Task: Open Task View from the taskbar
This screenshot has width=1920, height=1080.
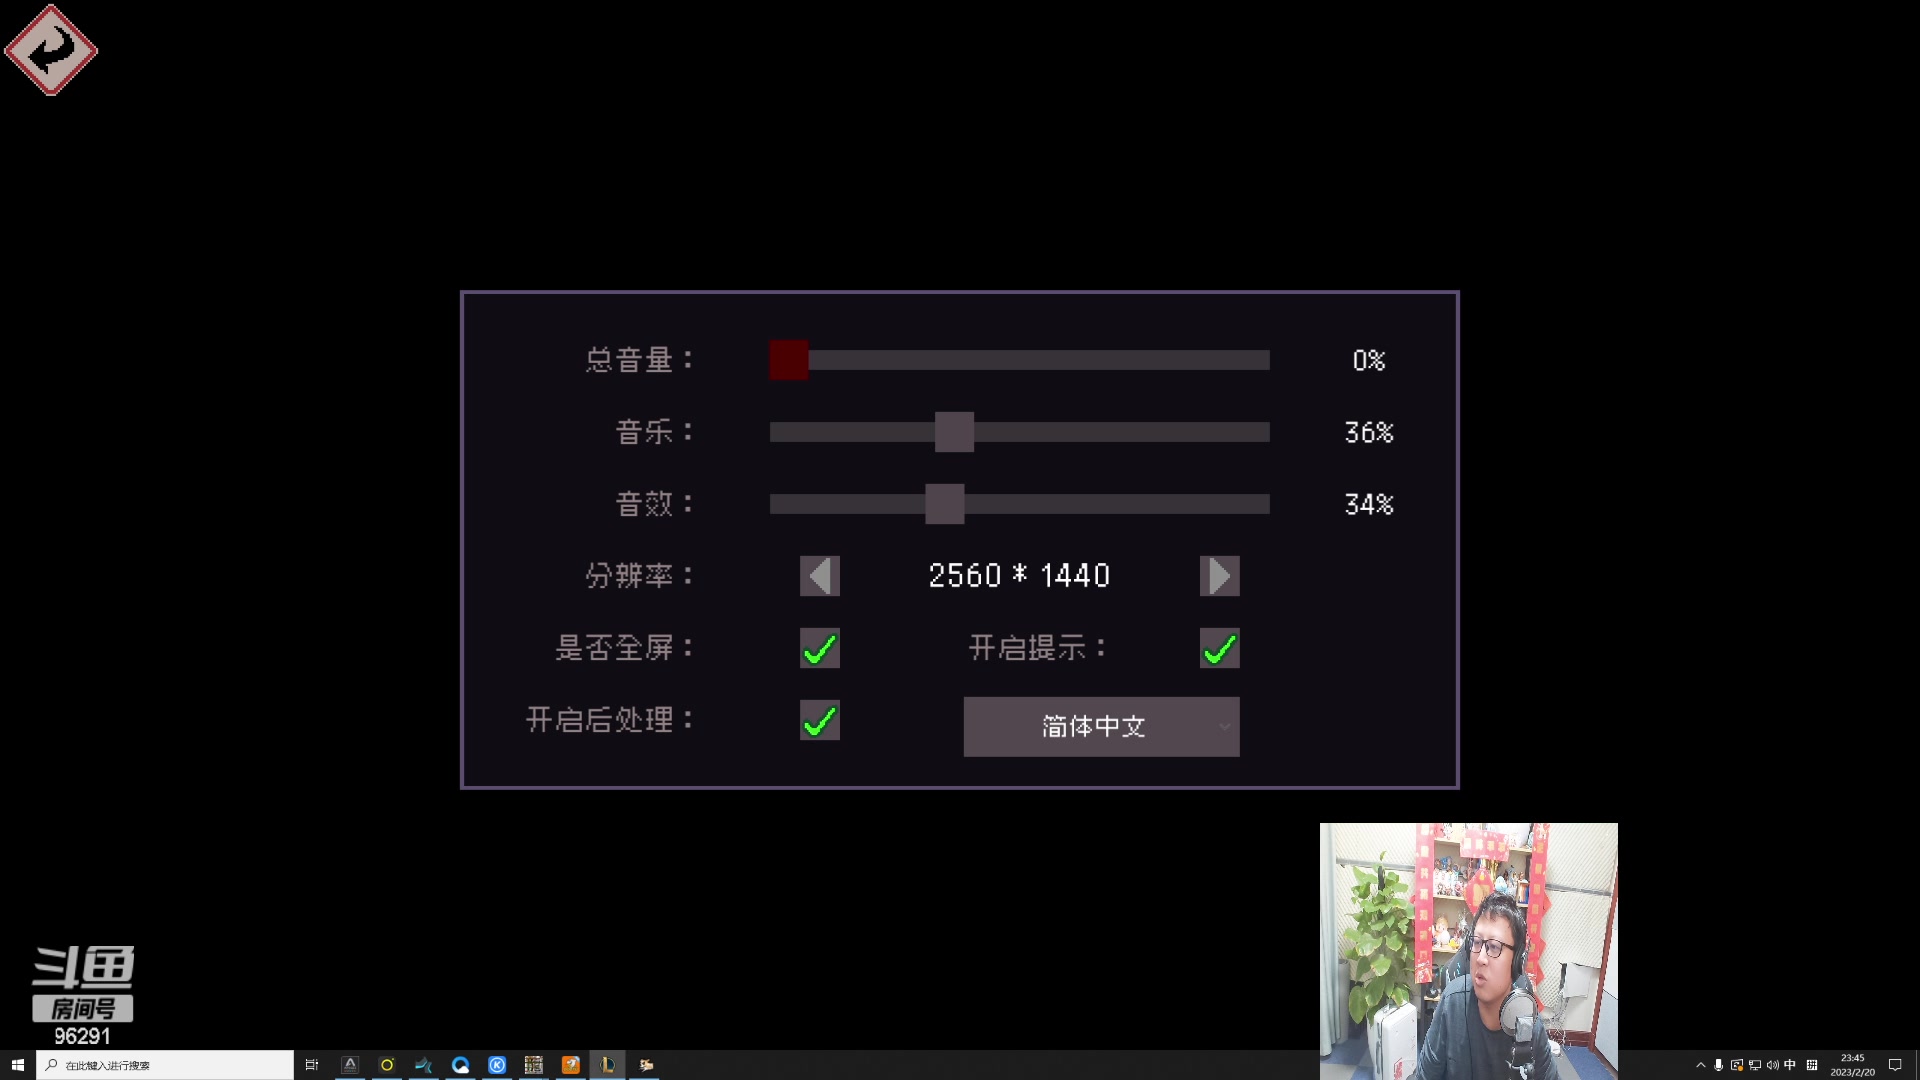Action: (x=312, y=1065)
